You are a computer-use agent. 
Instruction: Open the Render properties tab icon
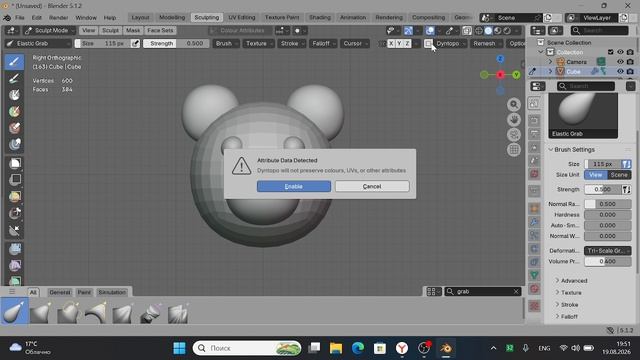pyautogui.click(x=534, y=121)
